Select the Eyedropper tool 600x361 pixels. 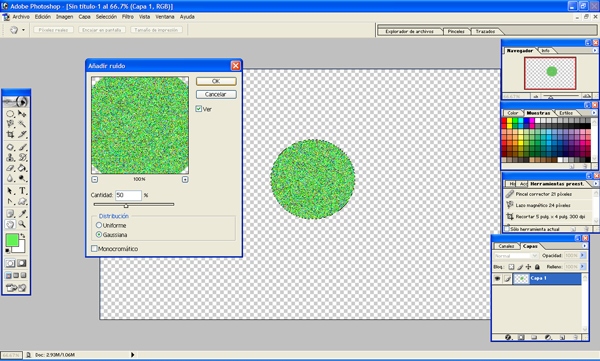coord(22,214)
